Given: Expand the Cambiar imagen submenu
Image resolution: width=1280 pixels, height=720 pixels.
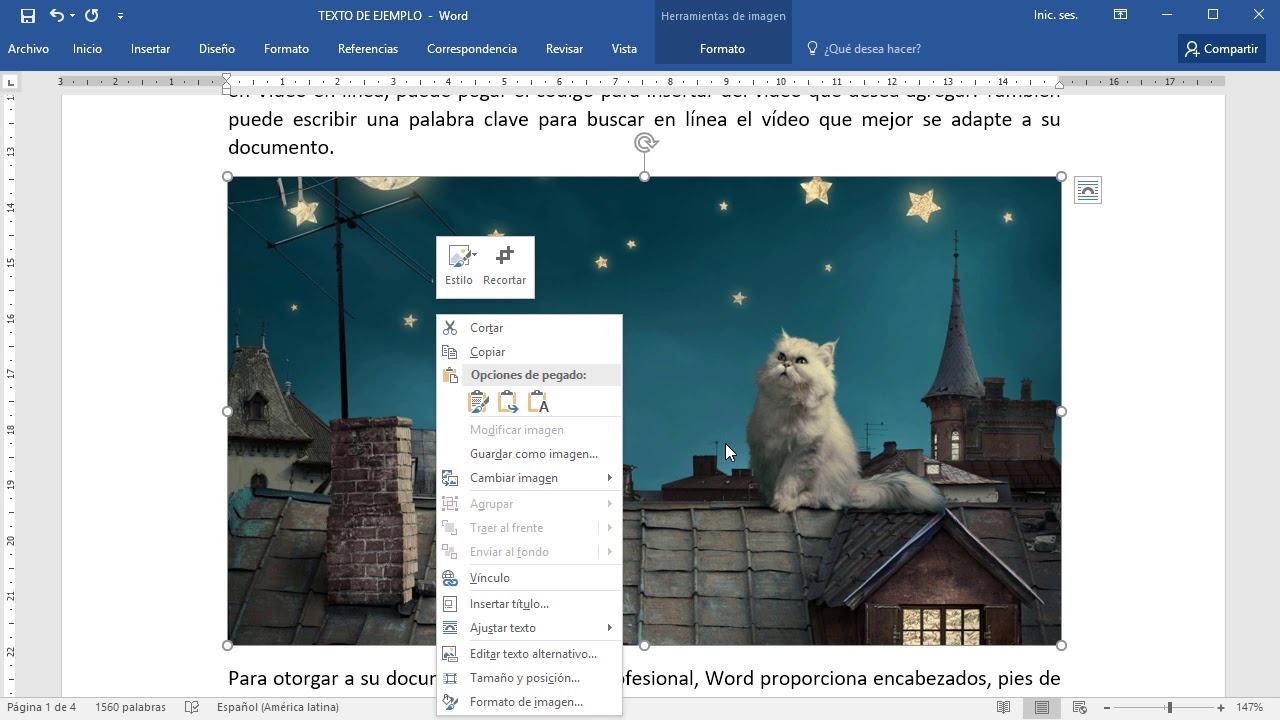Looking at the screenshot, I should 529,478.
